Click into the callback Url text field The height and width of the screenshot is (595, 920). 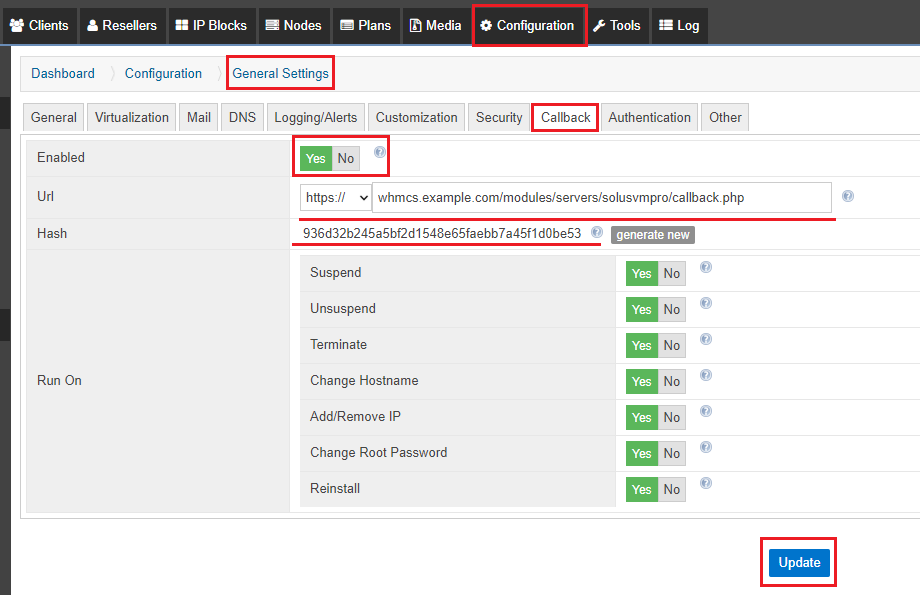600,198
